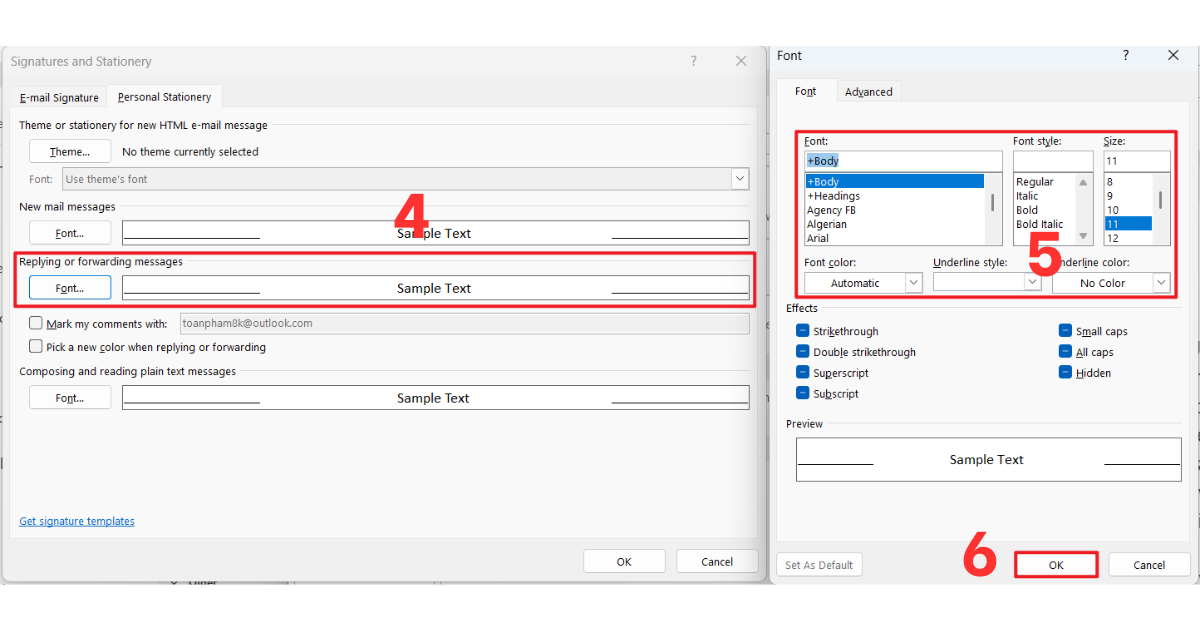Viewport: 1200px width, 630px height.
Task: Open the Underline color dropdown
Action: 1110,283
